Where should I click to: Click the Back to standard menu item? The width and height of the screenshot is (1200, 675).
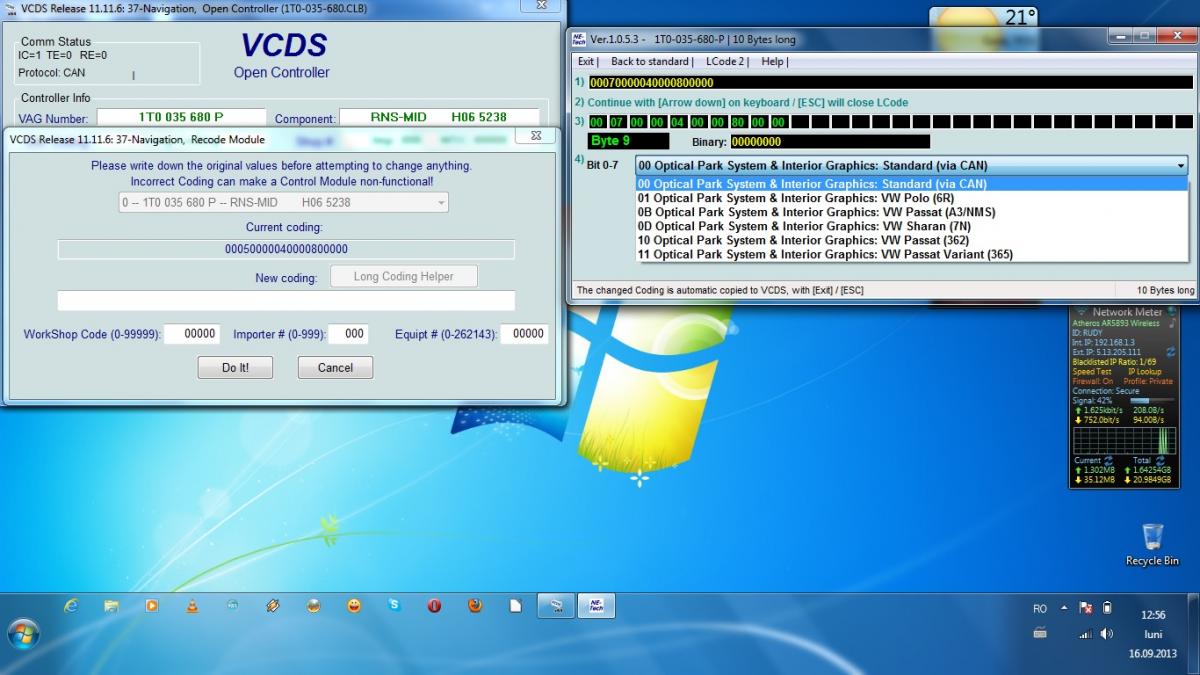click(x=651, y=61)
